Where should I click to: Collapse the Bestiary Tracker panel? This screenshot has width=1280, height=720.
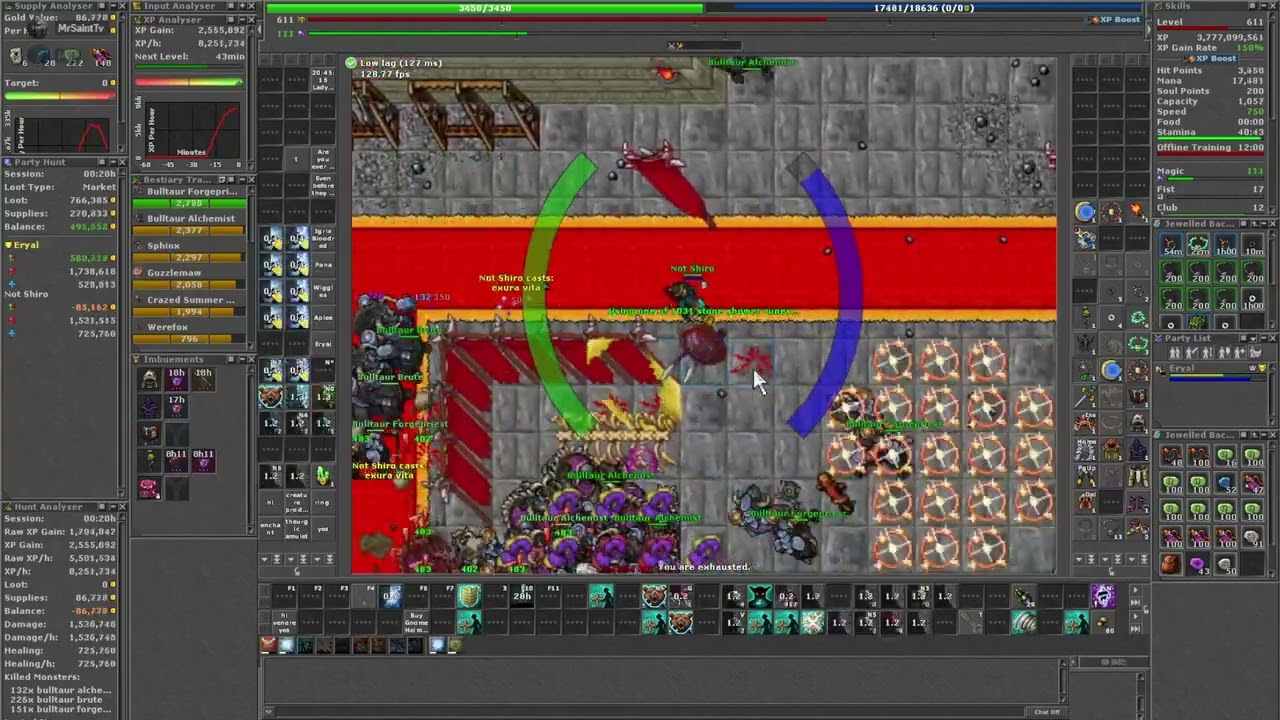click(x=240, y=180)
